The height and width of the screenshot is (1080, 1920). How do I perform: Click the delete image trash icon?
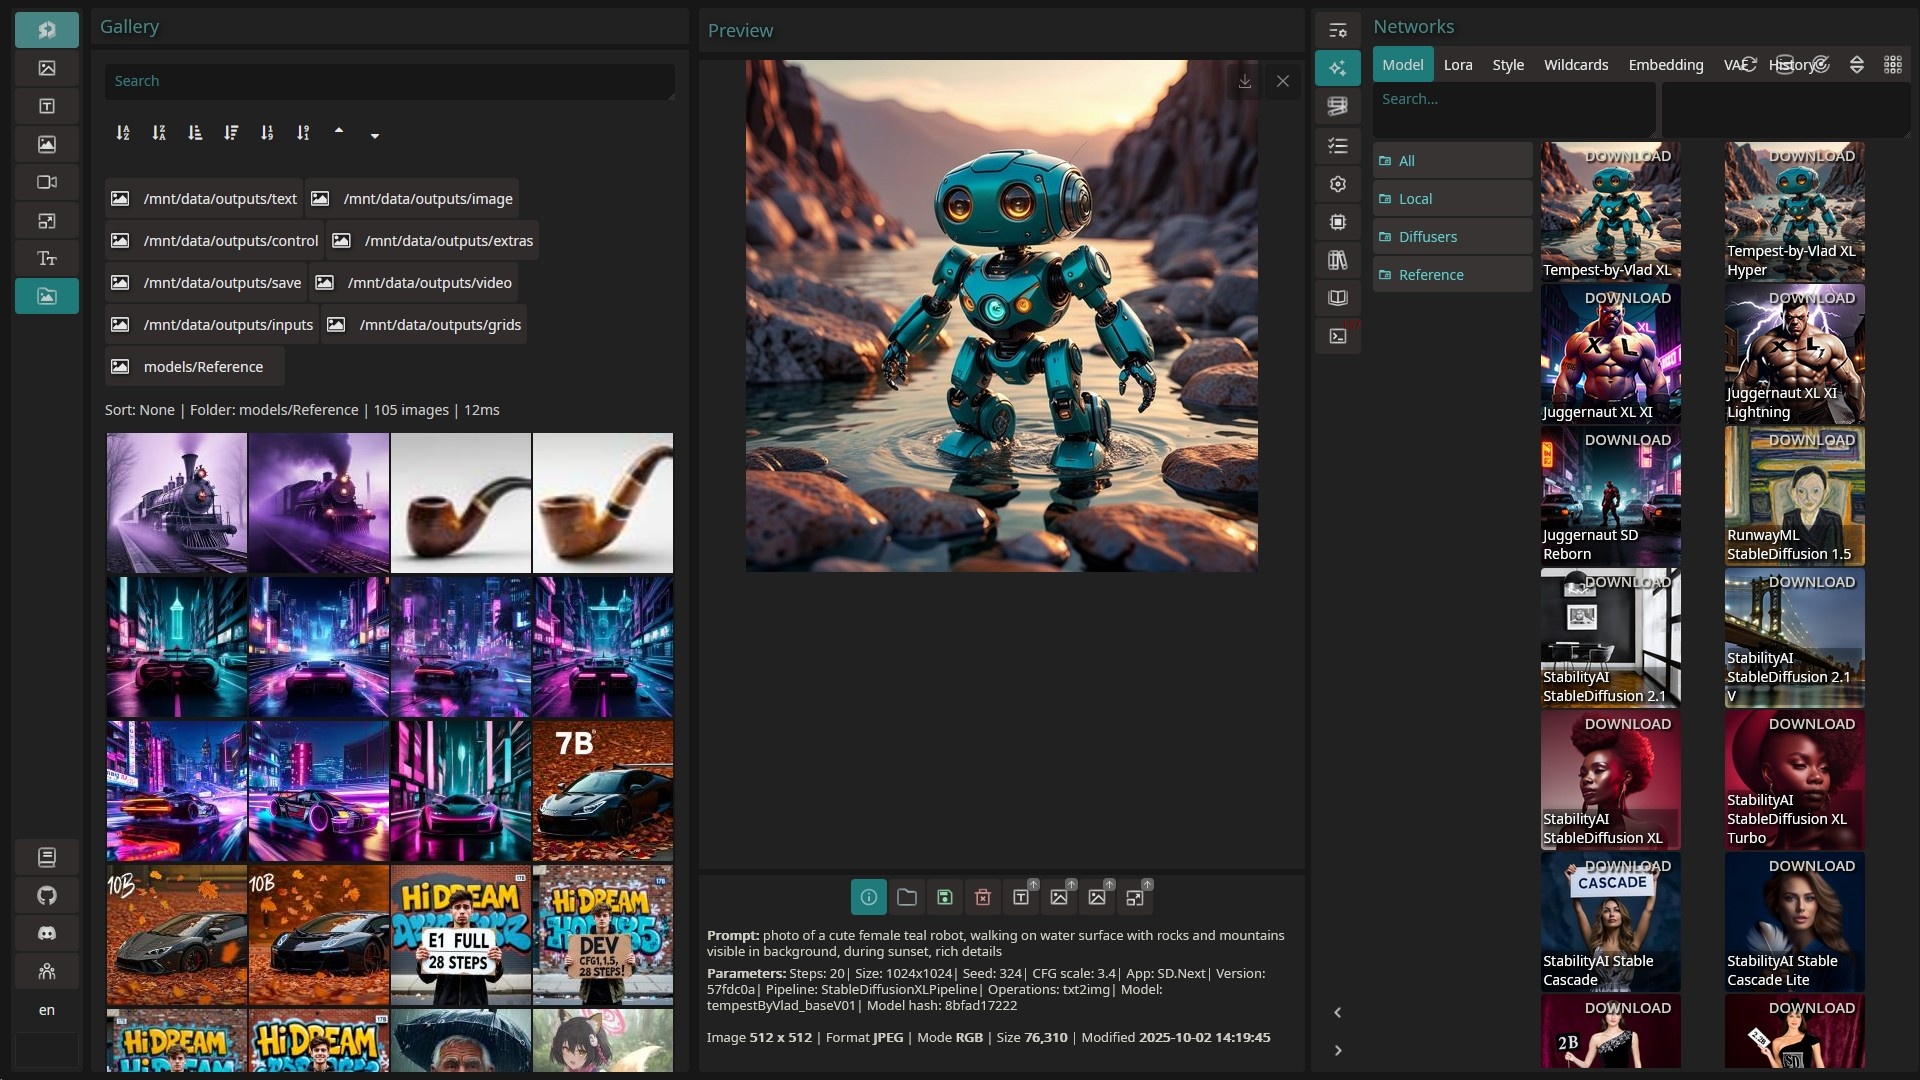(x=982, y=897)
